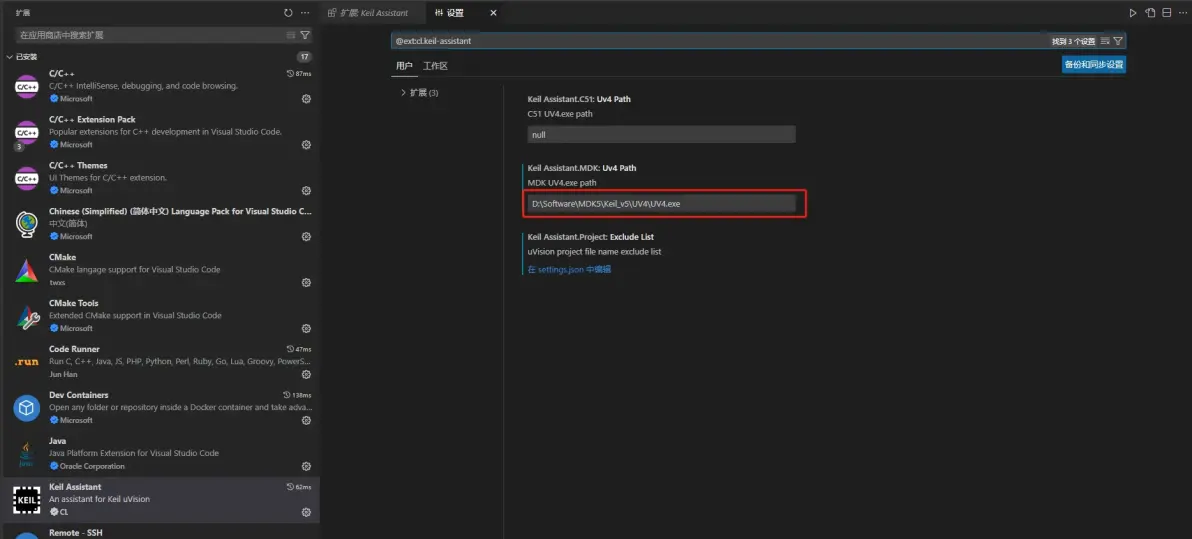
Task: Click the MDK UV4.exe path field
Action: (x=661, y=204)
